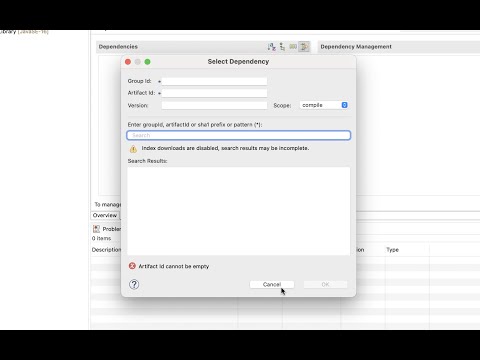Screen dimensions: 480x360
Task: Toggle the Show GroupId icon in Dependencies toolbar
Action: point(293,47)
